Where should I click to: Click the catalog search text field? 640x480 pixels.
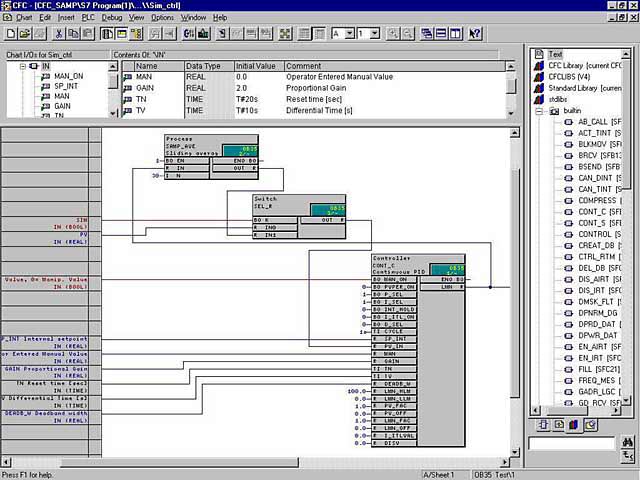pyautogui.click(x=571, y=443)
